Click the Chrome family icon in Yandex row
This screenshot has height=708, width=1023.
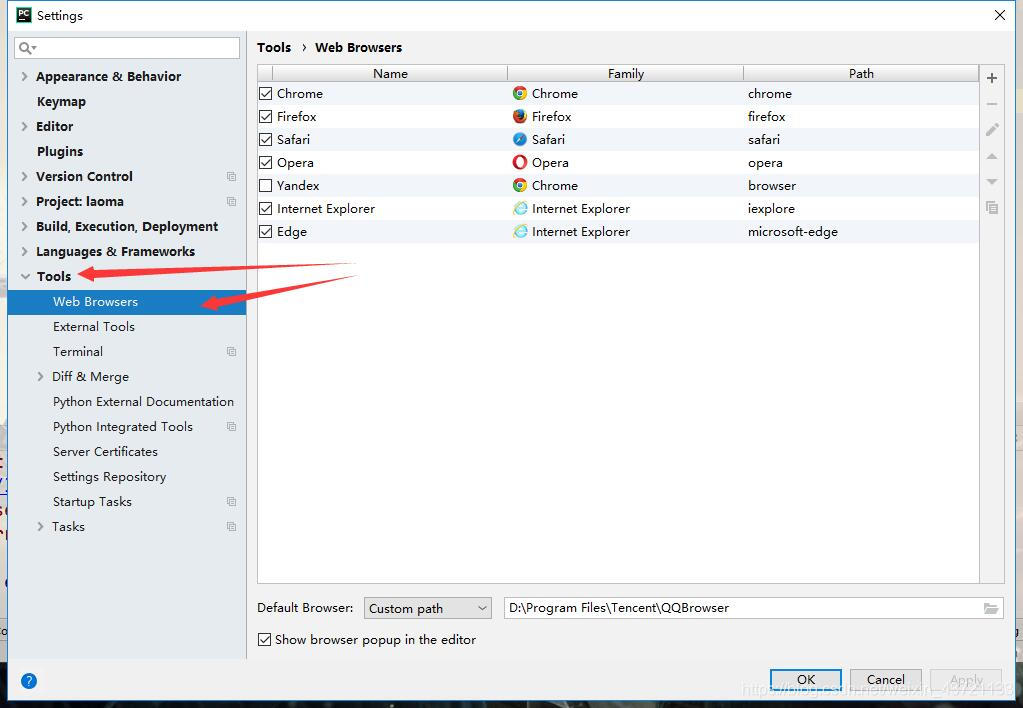(519, 185)
